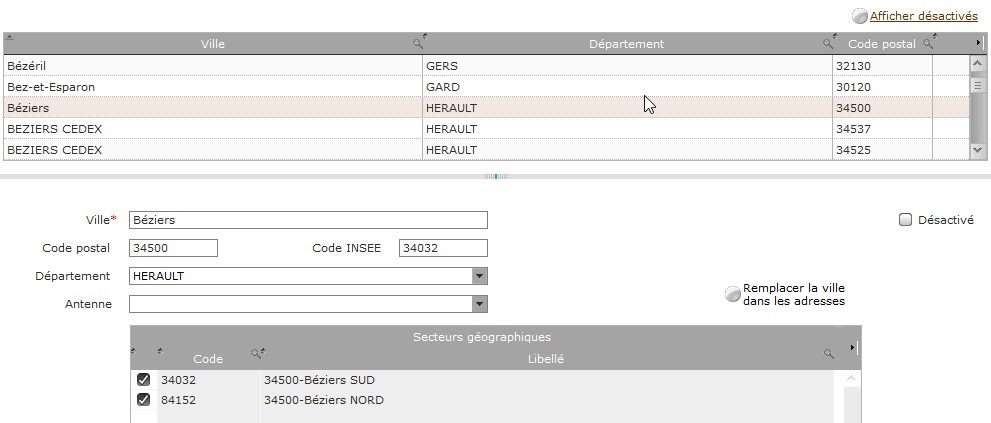Open the column chooser arrow in top table
991x423 pixels.
click(979, 43)
